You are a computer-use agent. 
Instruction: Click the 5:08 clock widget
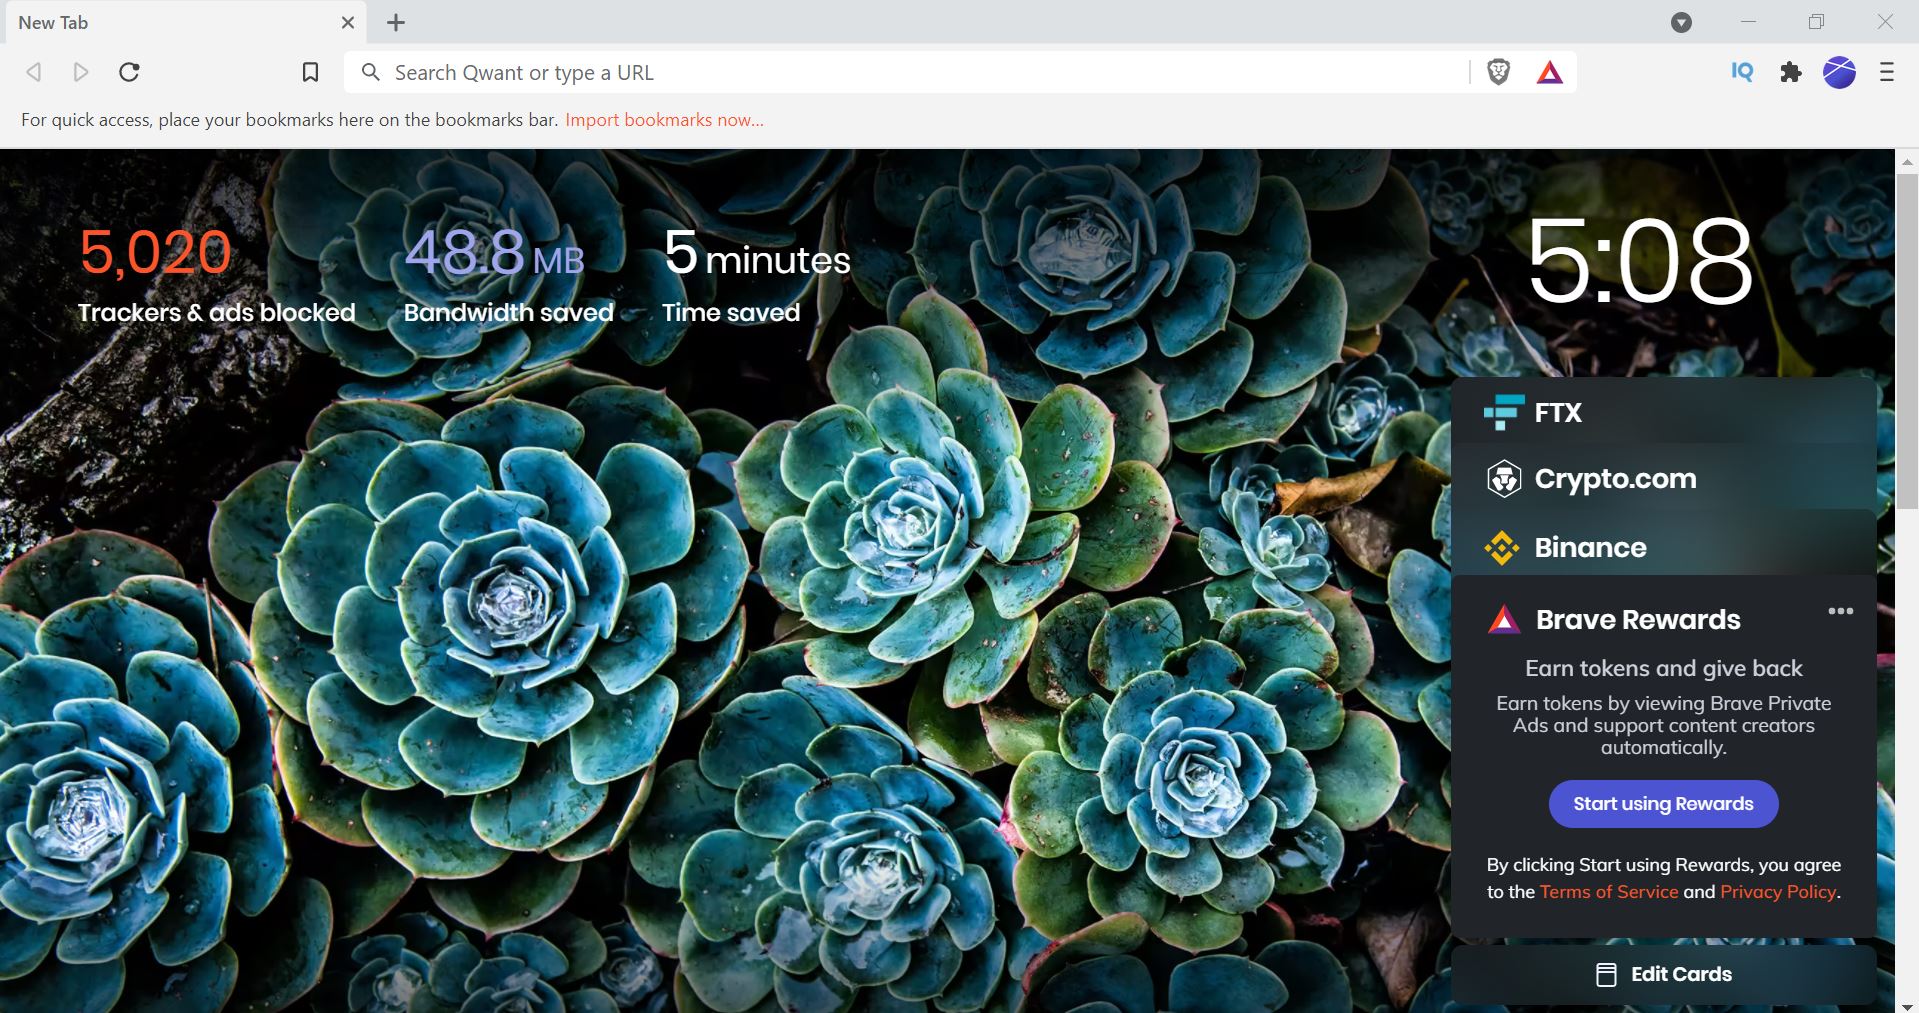(x=1640, y=262)
